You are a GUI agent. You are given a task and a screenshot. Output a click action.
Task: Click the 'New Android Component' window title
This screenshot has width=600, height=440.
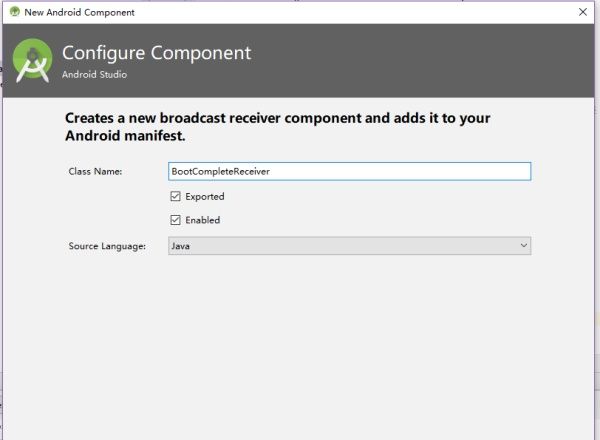click(79, 12)
